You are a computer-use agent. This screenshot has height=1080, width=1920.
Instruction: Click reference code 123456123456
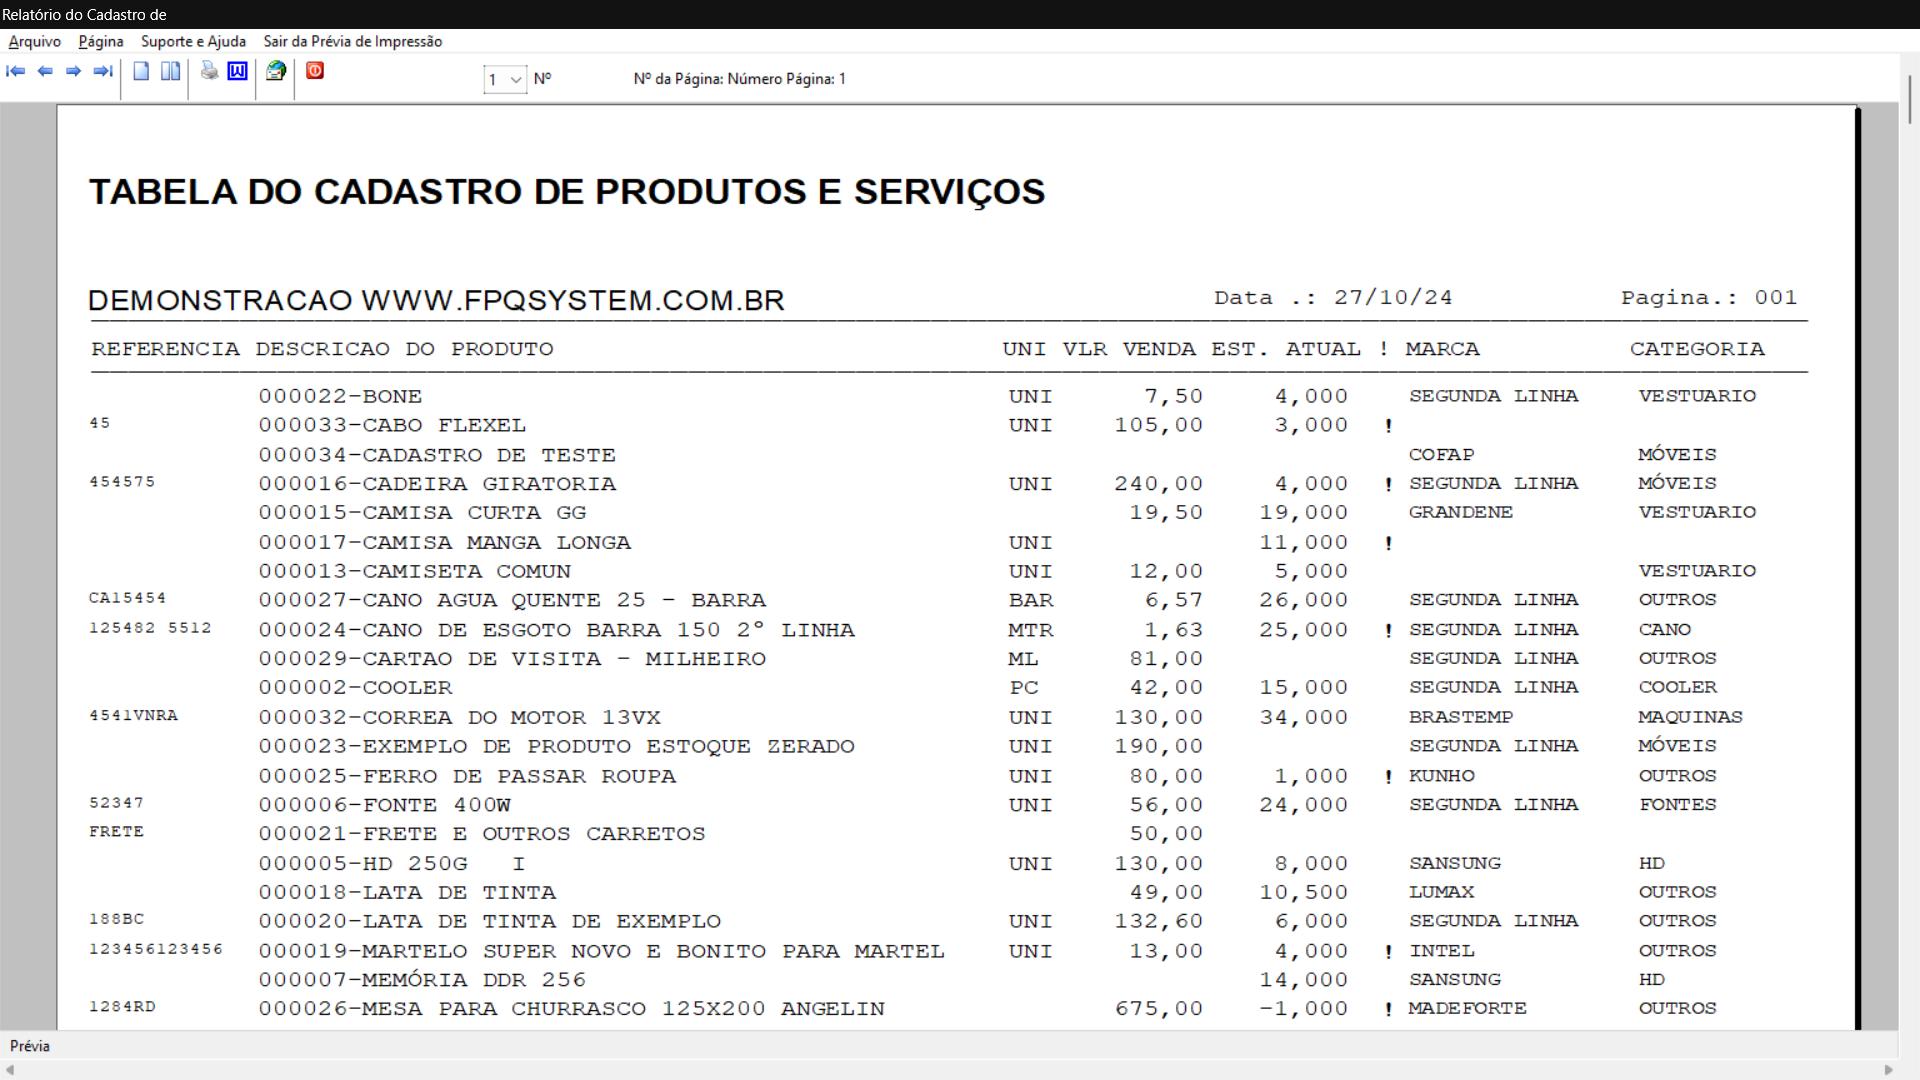[x=156, y=950]
